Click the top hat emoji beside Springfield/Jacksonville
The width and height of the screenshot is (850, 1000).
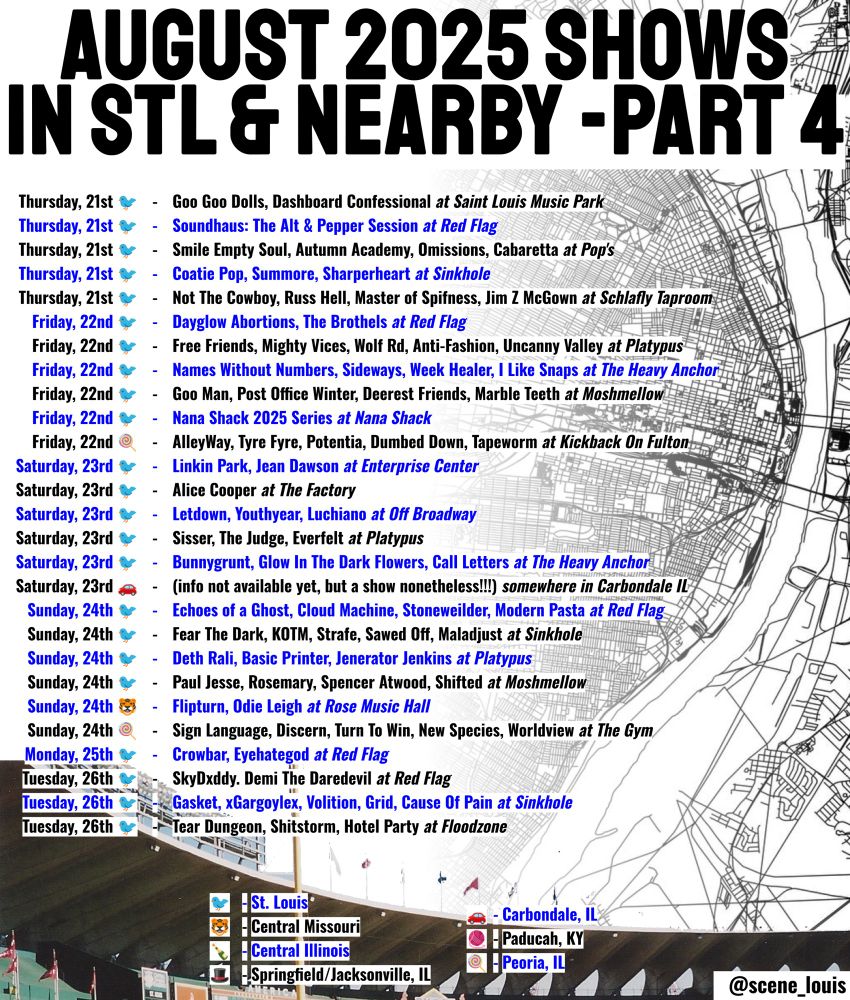click(x=220, y=975)
